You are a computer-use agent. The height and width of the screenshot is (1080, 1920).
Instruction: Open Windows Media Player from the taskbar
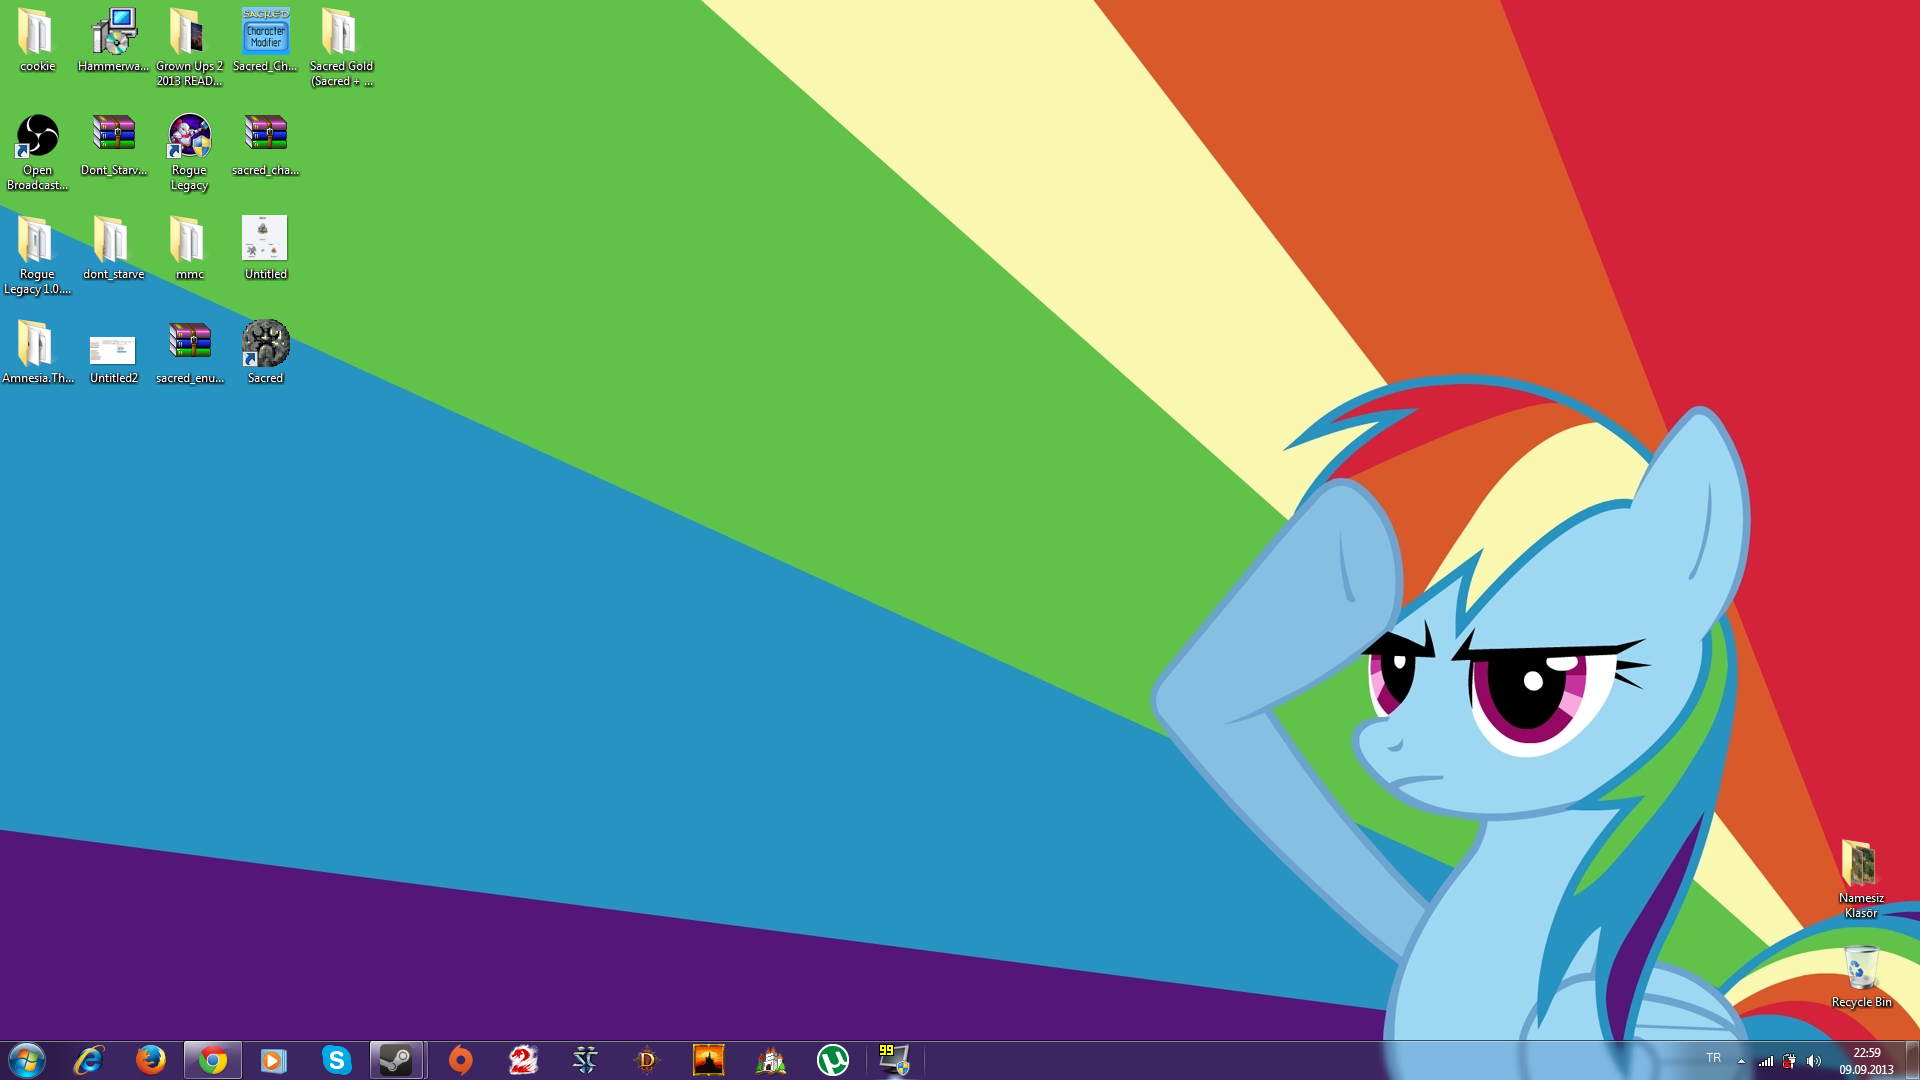(274, 1060)
